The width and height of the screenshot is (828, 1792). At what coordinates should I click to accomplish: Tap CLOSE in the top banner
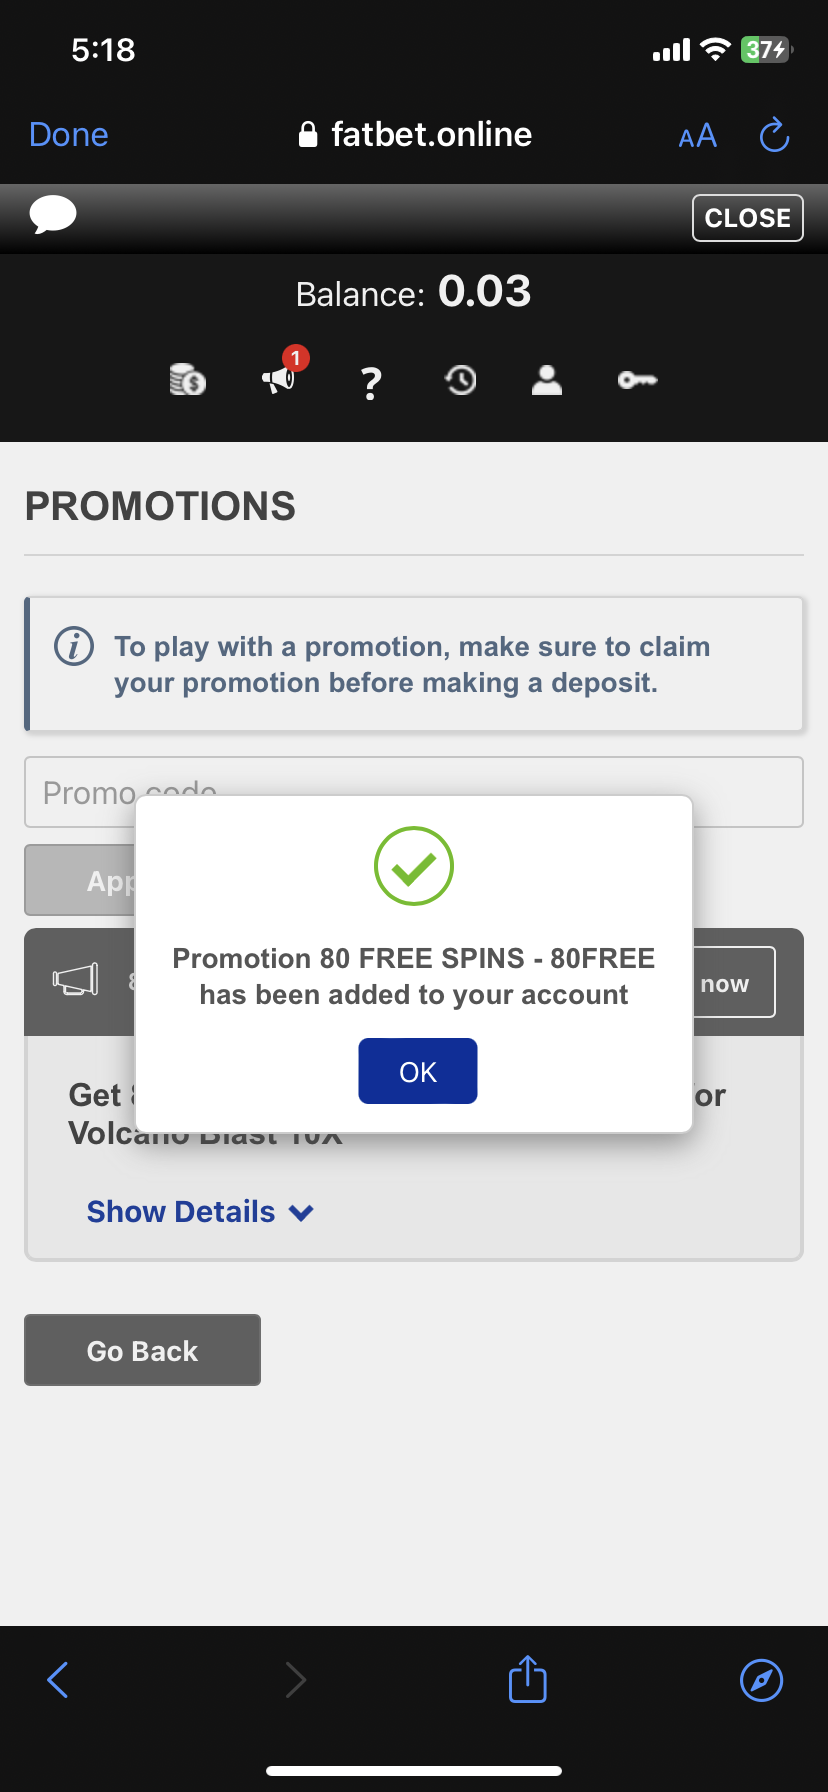click(x=747, y=217)
